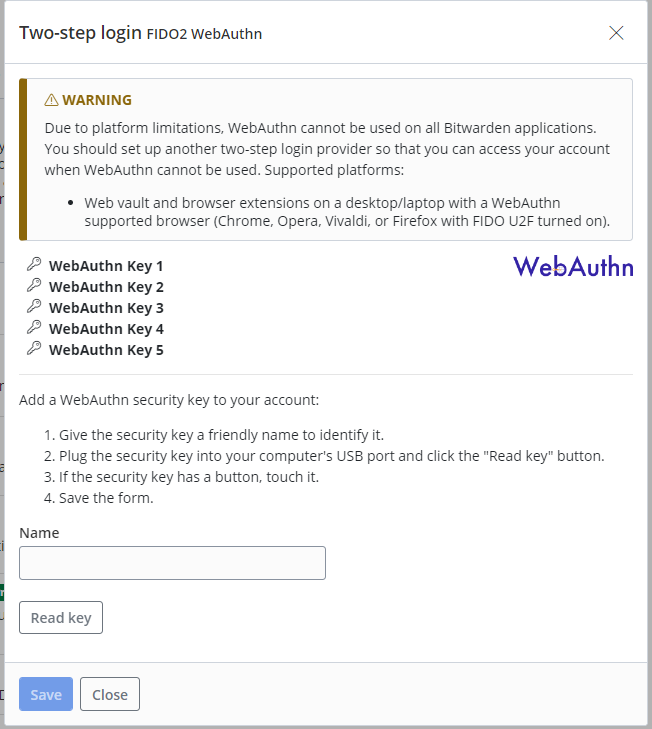This screenshot has width=652, height=729.
Task: Click the key icon beside WebAuthn Key 1
Action: tap(34, 265)
